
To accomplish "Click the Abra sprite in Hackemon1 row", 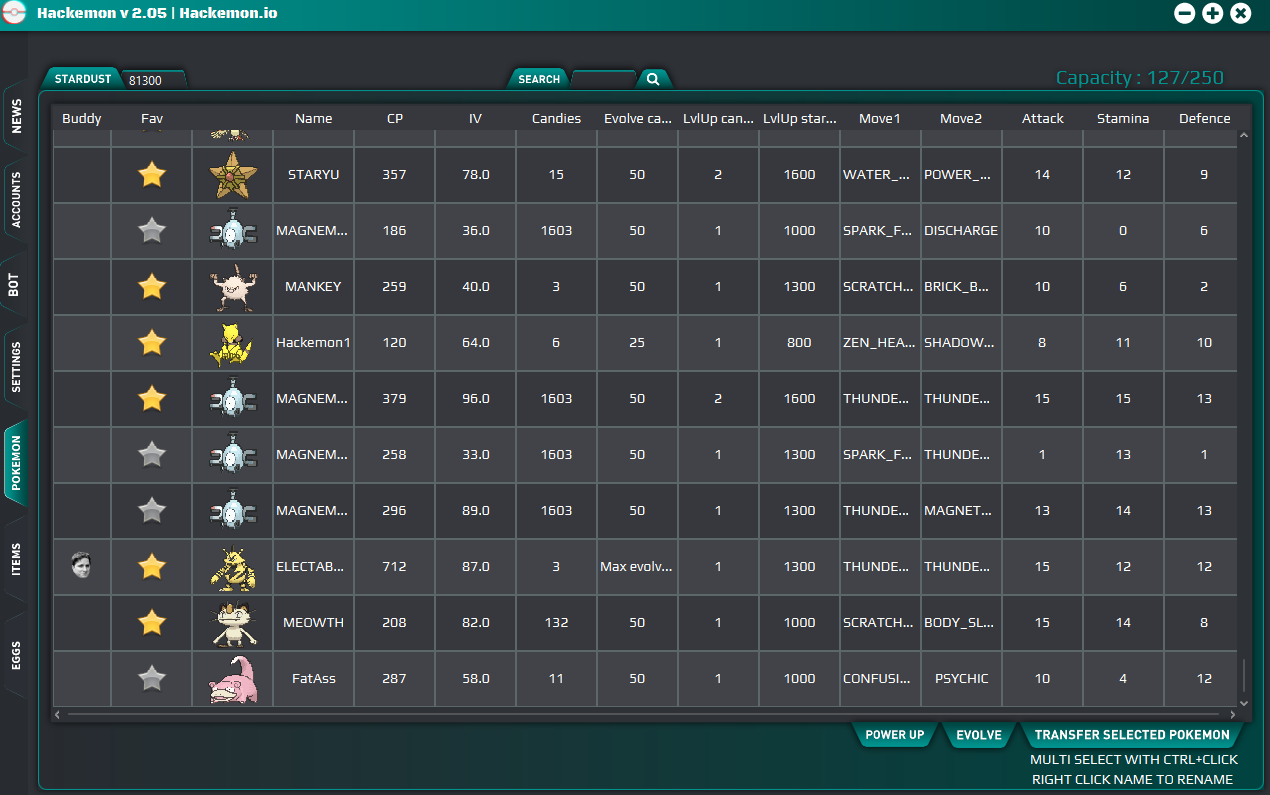I will point(232,343).
